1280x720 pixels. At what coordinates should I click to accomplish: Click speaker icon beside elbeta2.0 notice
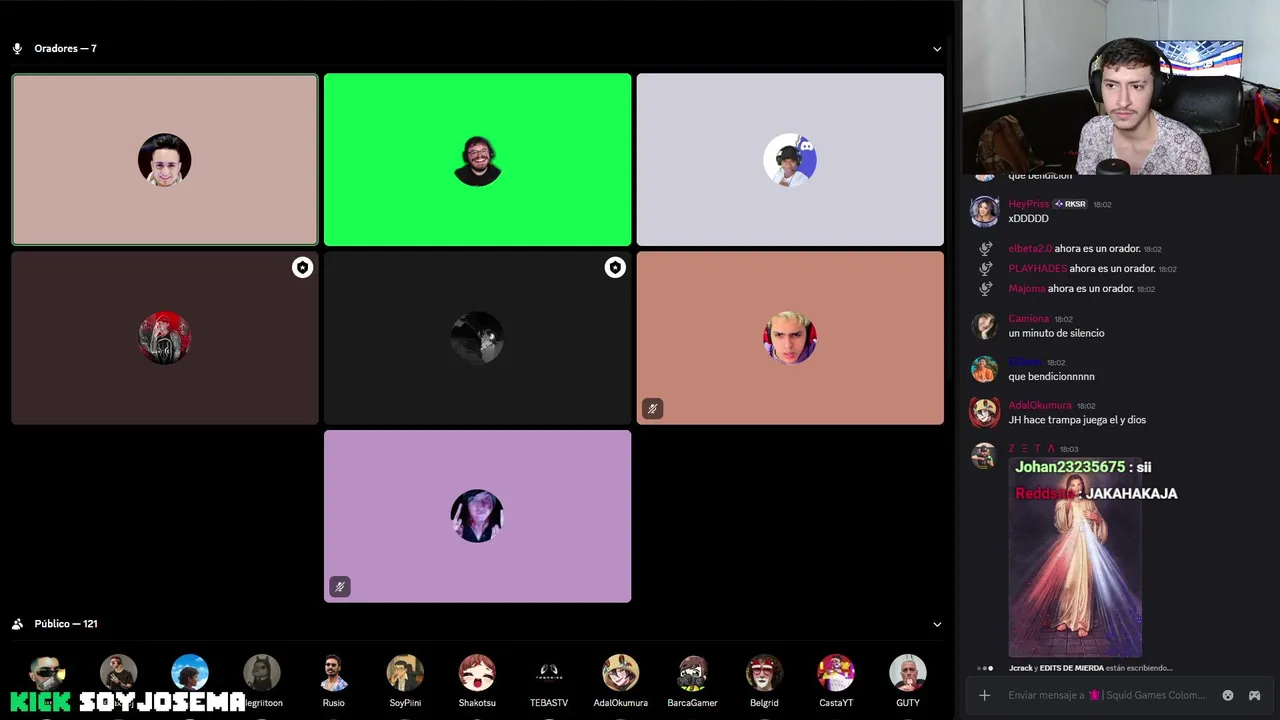(985, 248)
